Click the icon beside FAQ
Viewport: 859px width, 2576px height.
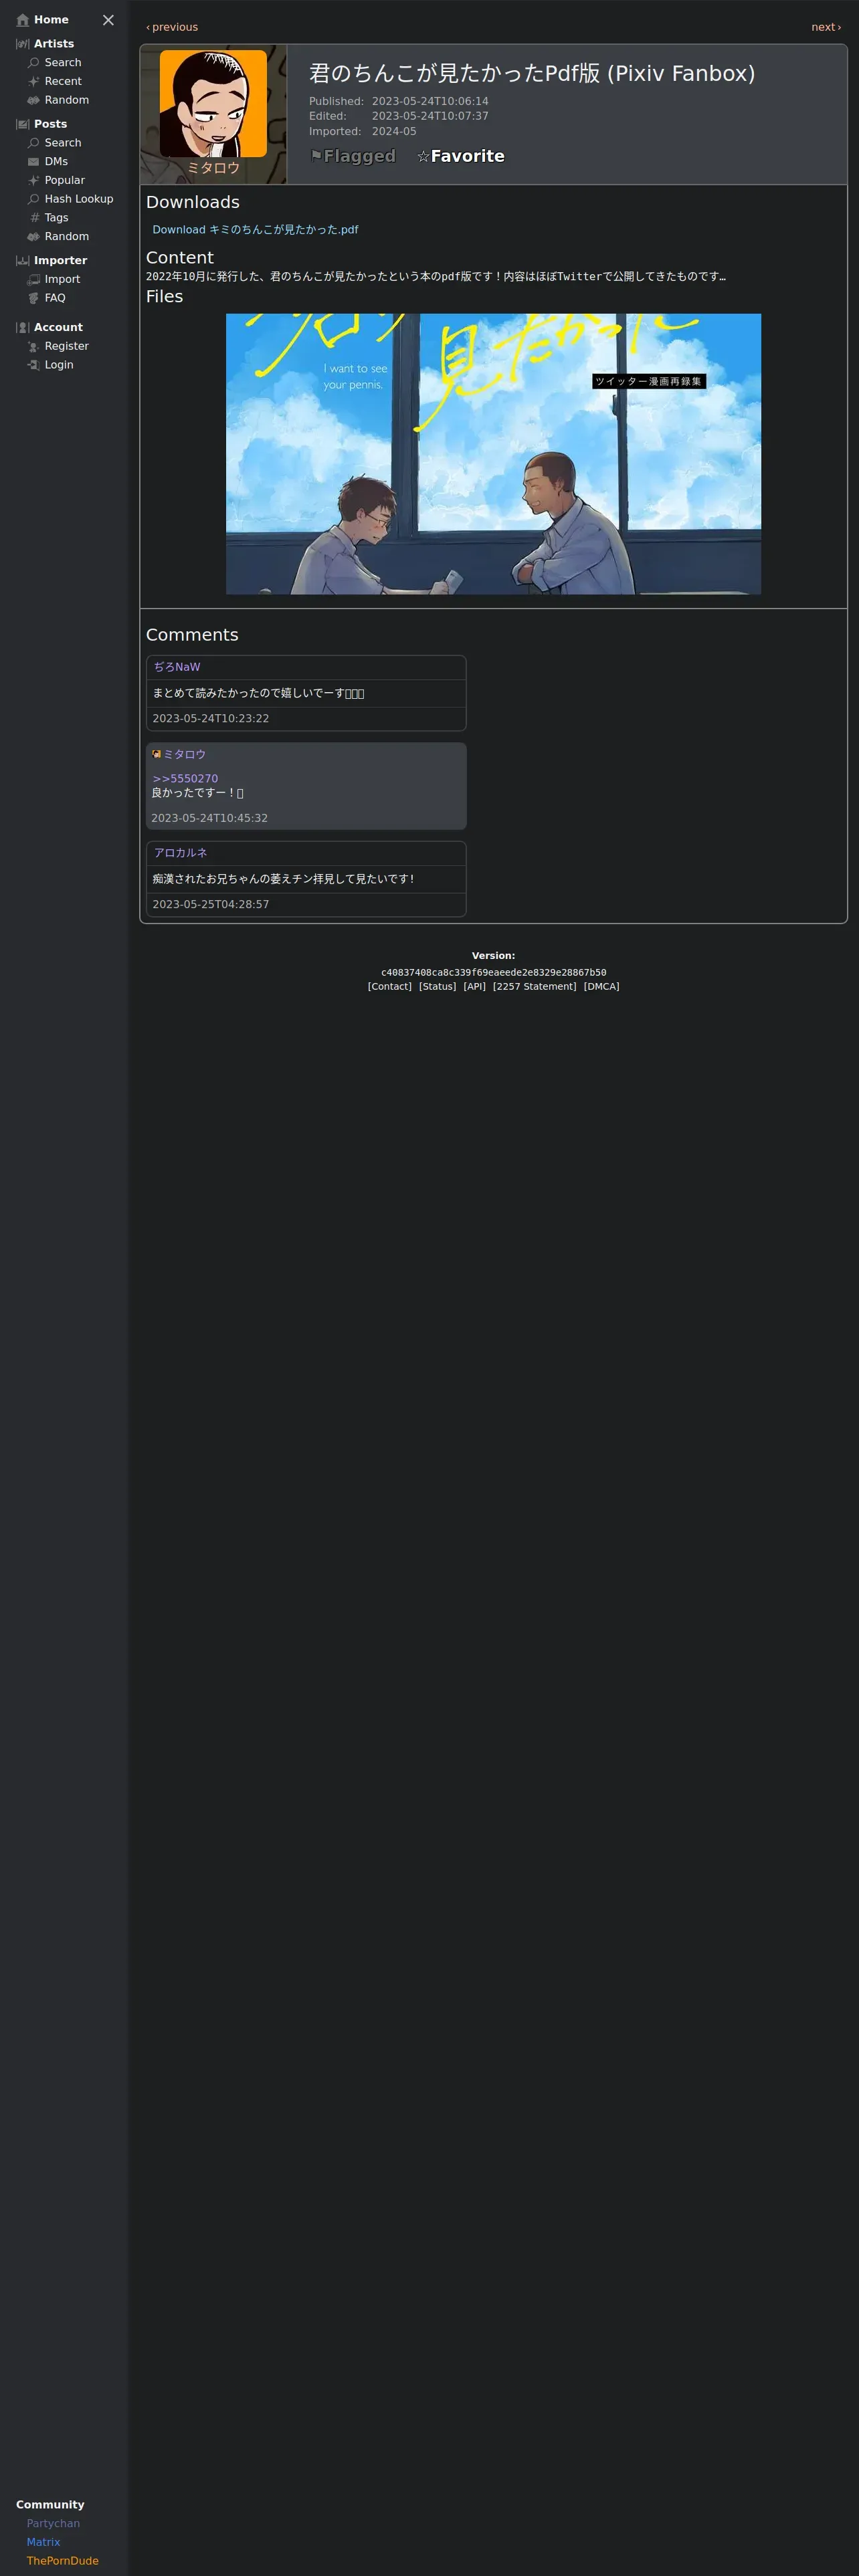click(34, 298)
